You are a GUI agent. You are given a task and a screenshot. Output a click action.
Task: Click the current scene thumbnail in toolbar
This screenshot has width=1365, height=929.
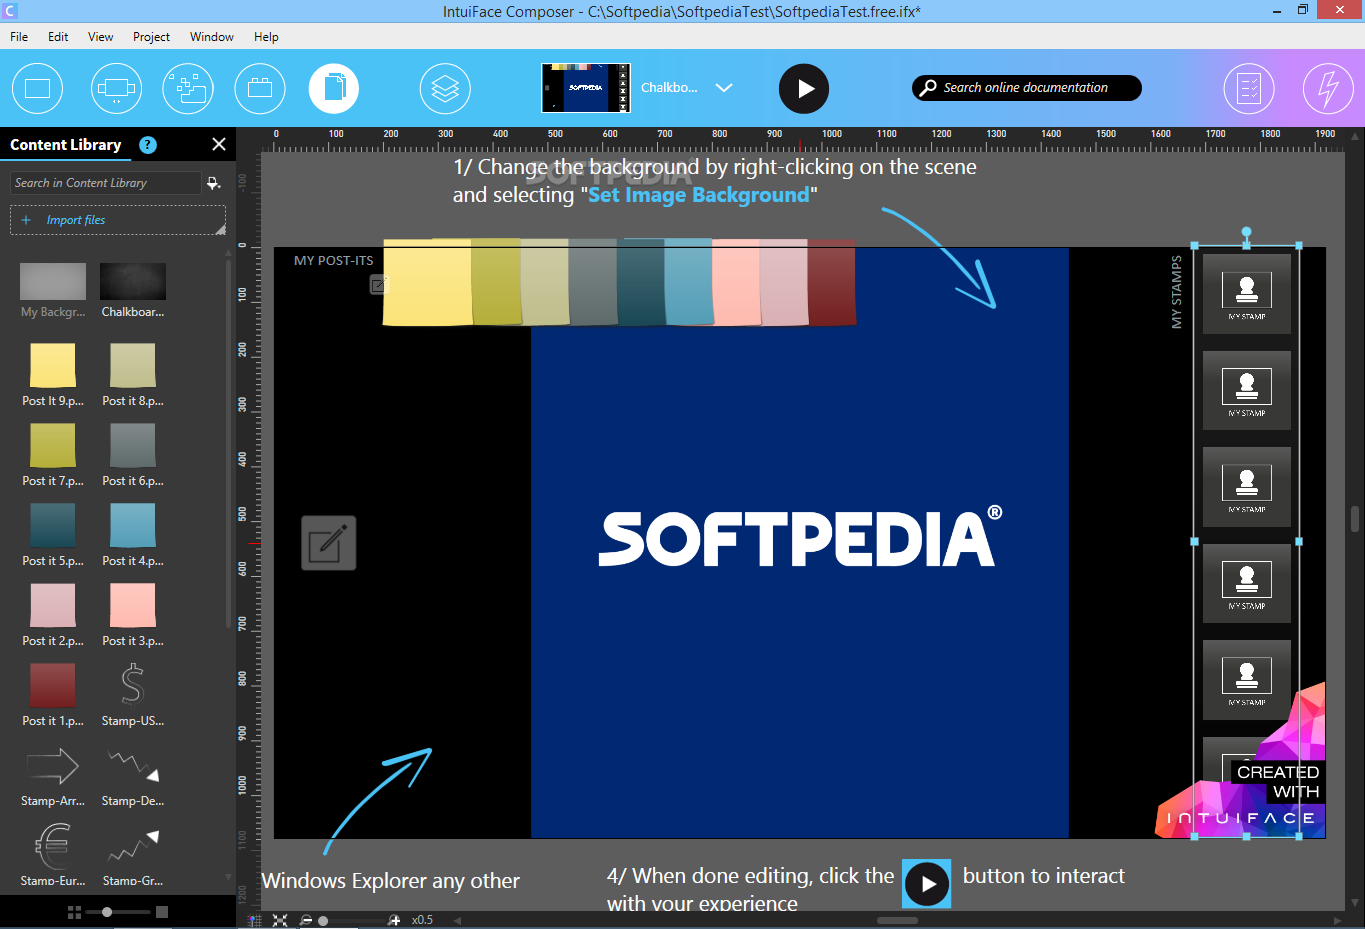[586, 88]
